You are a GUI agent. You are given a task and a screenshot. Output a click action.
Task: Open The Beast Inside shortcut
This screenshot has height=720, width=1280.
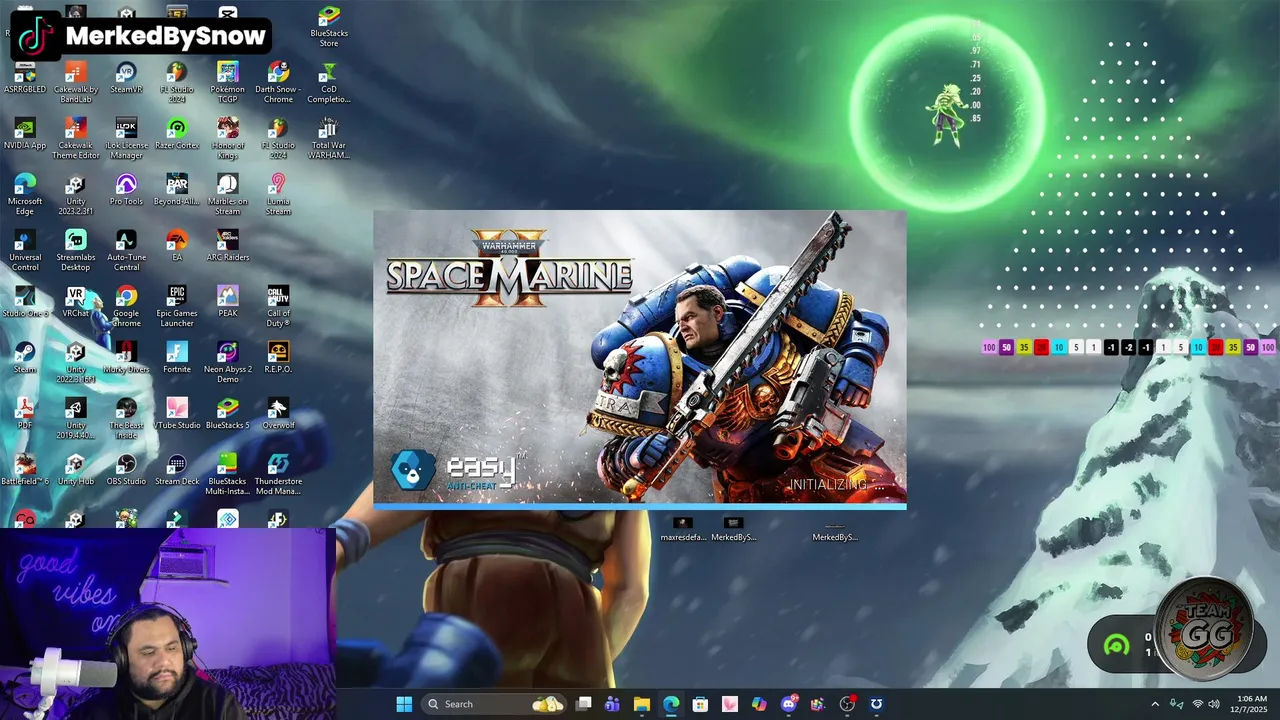(126, 419)
